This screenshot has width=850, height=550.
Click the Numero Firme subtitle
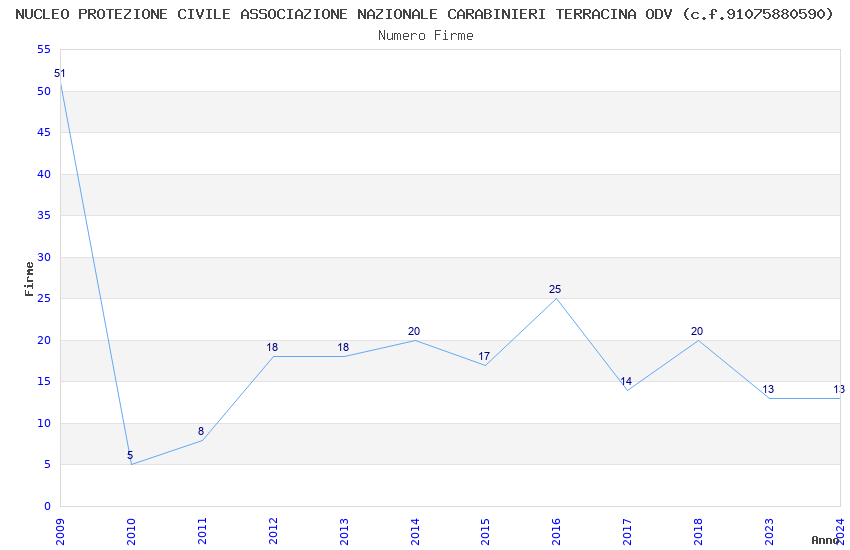tap(426, 36)
